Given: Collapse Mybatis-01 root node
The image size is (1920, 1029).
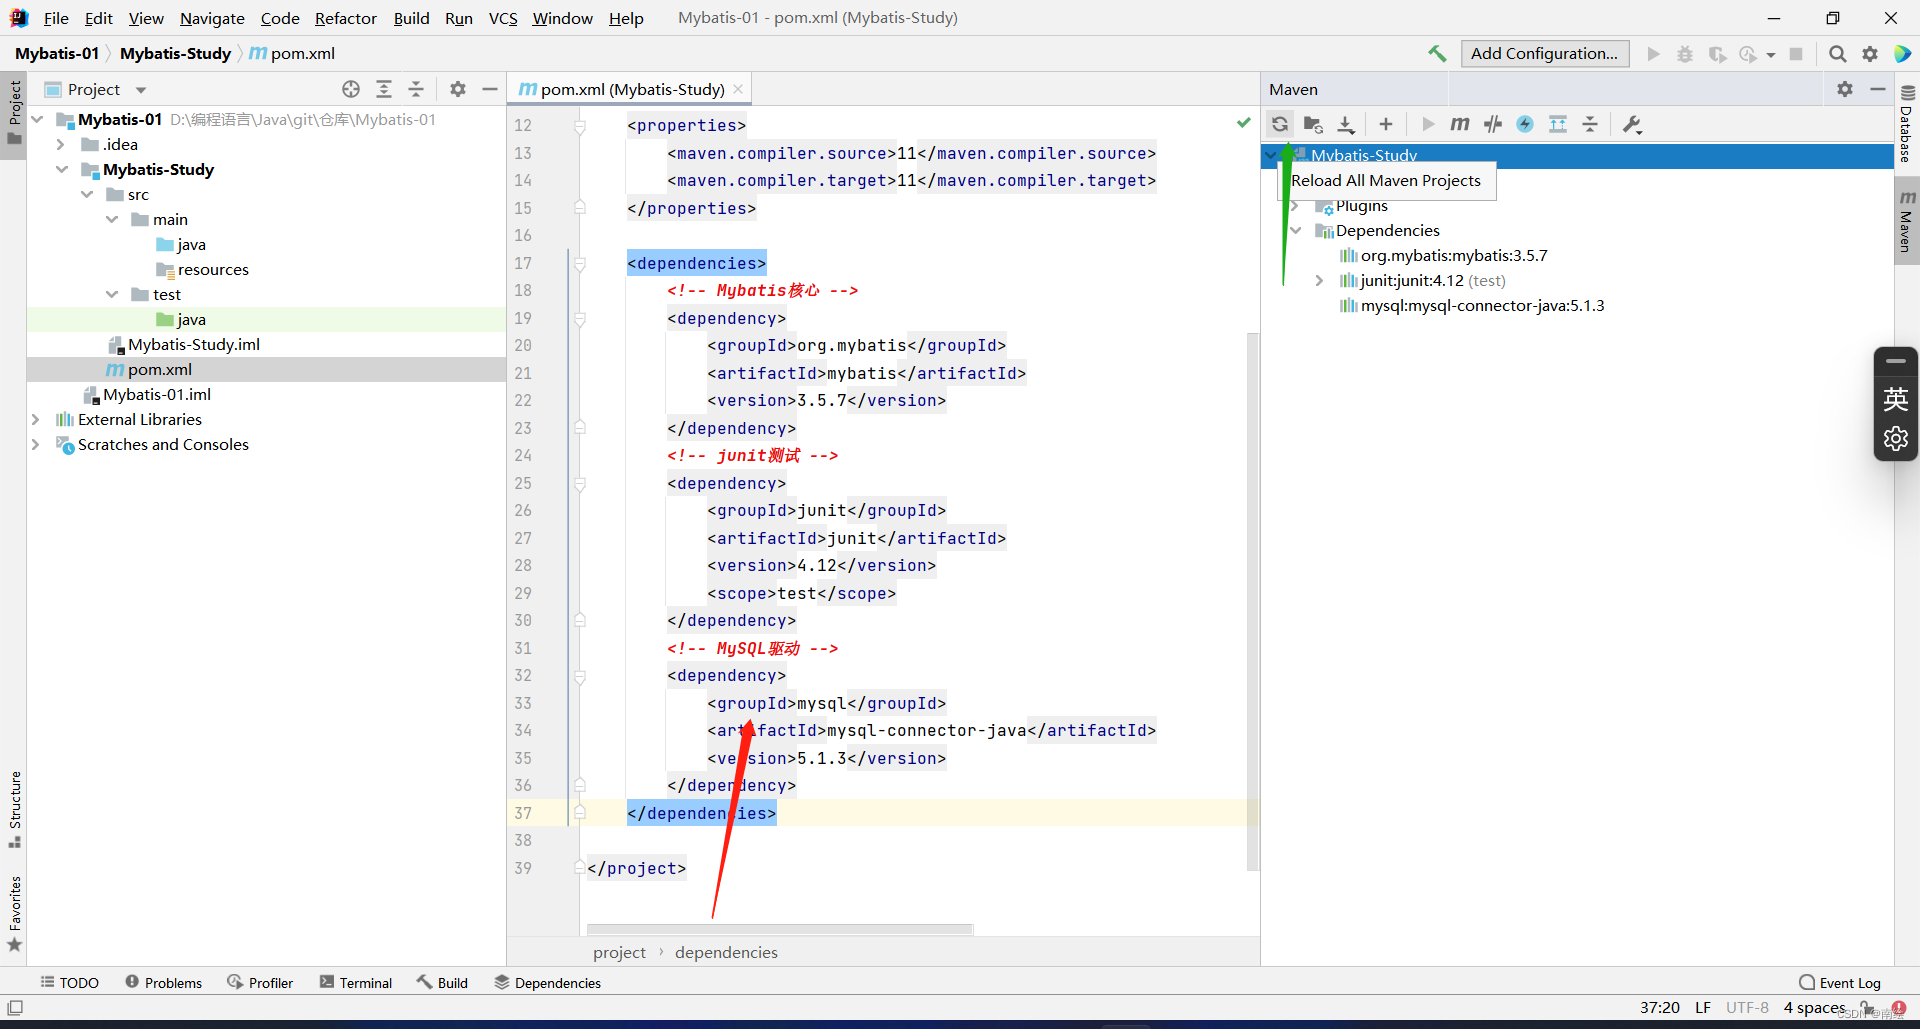Looking at the screenshot, I should click(37, 119).
